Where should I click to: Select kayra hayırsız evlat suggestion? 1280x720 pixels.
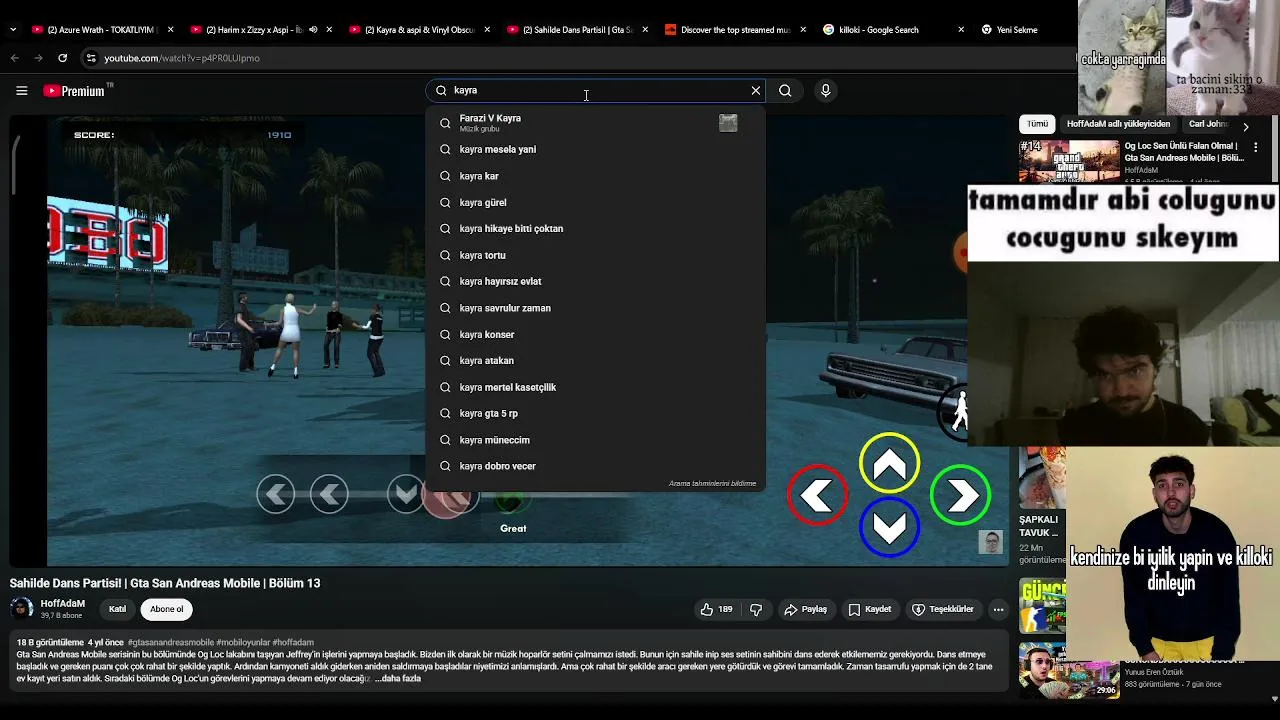tap(596, 281)
